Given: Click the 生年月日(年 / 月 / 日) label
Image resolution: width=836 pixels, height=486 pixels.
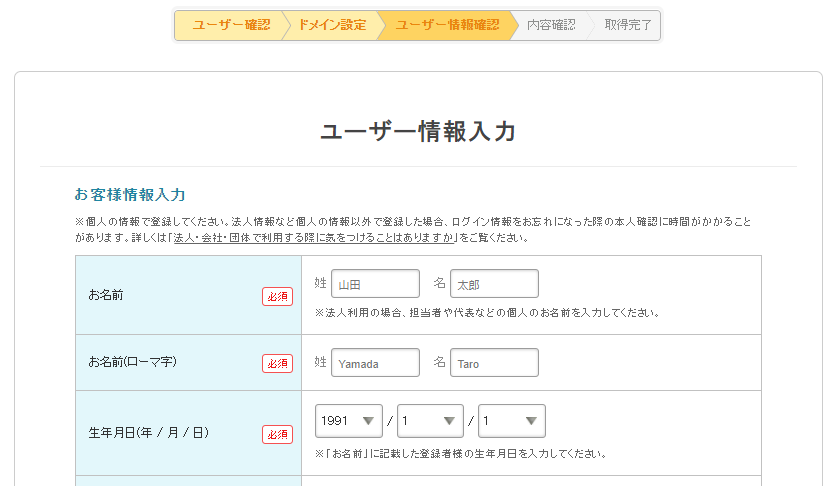Looking at the screenshot, I should point(148,432).
